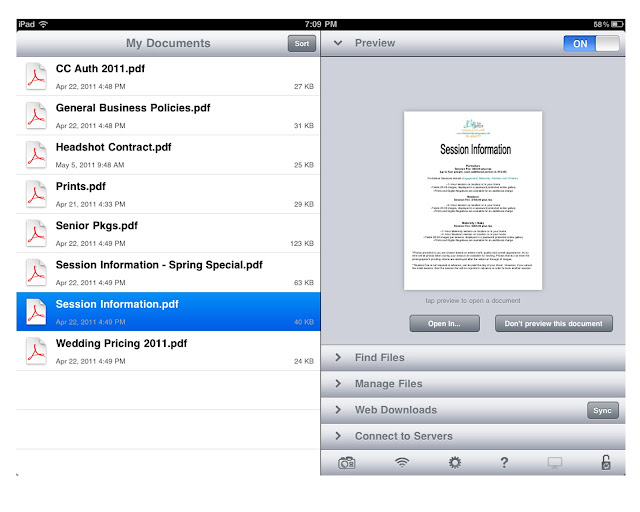Tap the 7:09 PM clock in status bar
This screenshot has width=640, height=512.
click(321, 24)
